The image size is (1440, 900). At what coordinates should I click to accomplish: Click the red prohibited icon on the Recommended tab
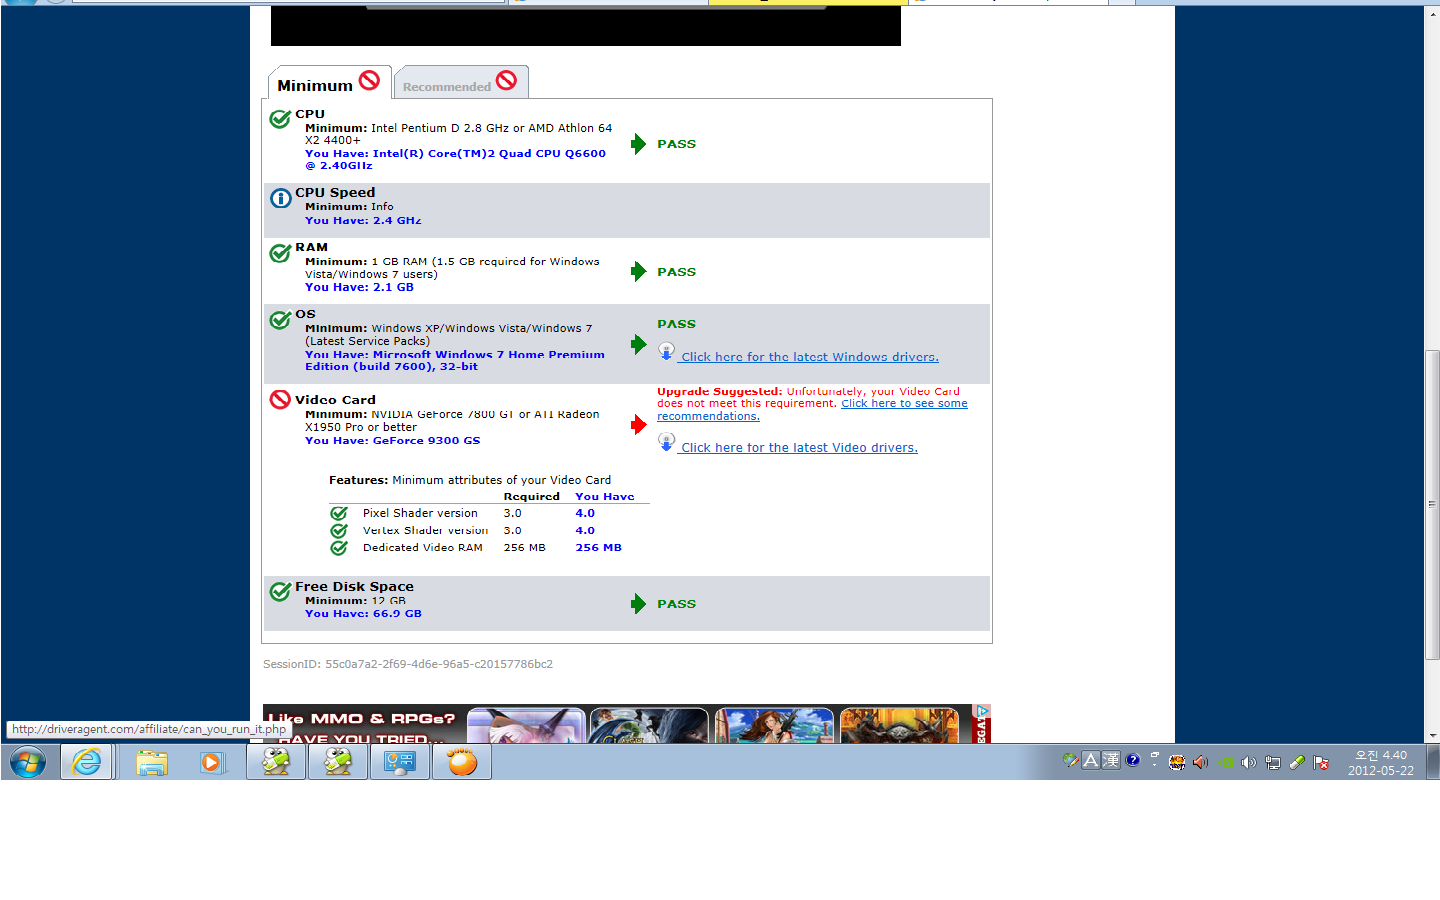click(507, 80)
